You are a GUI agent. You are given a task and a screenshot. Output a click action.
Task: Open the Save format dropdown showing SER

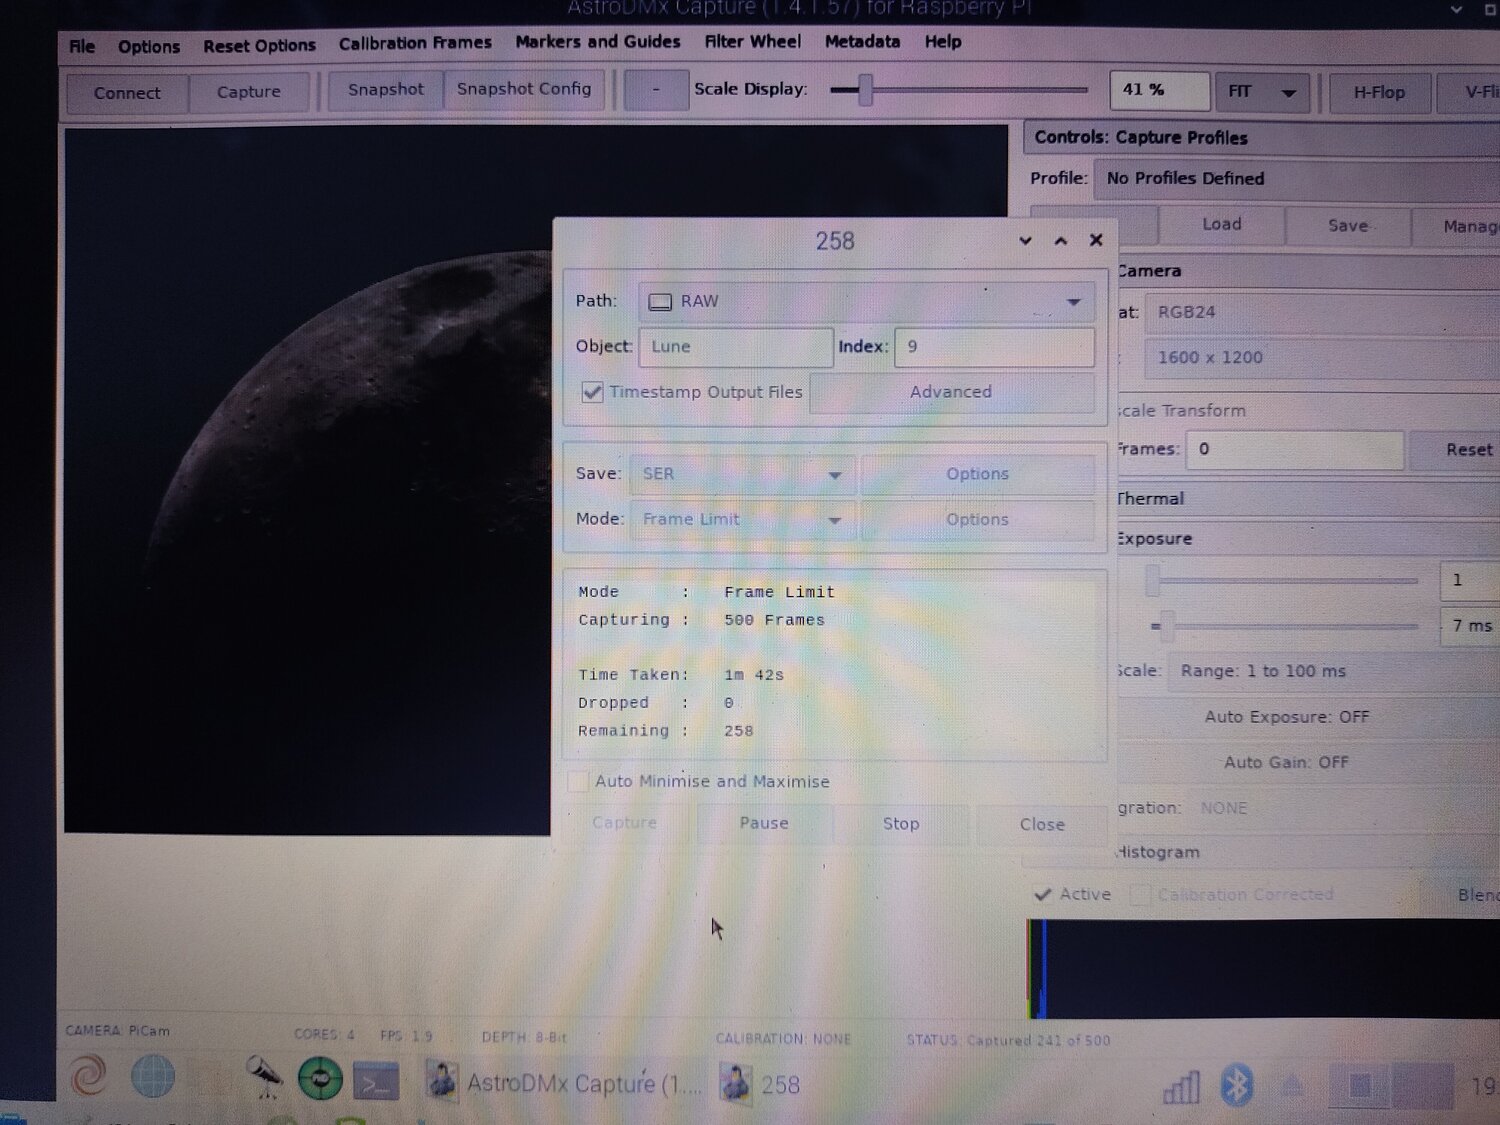[x=743, y=474]
